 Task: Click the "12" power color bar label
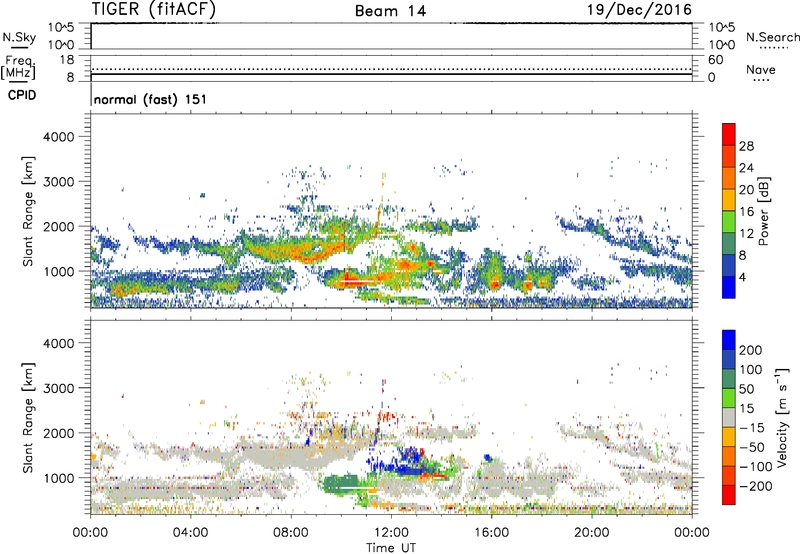746,234
